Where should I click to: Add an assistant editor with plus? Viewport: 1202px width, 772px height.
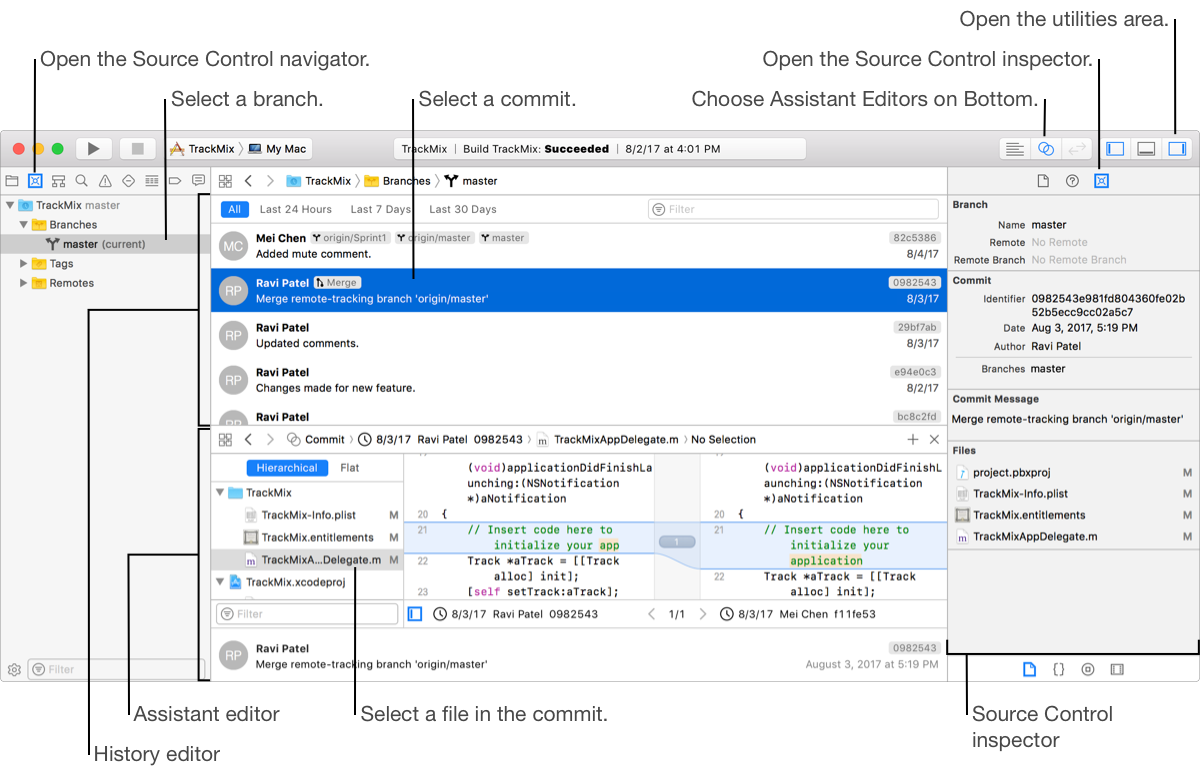912,439
